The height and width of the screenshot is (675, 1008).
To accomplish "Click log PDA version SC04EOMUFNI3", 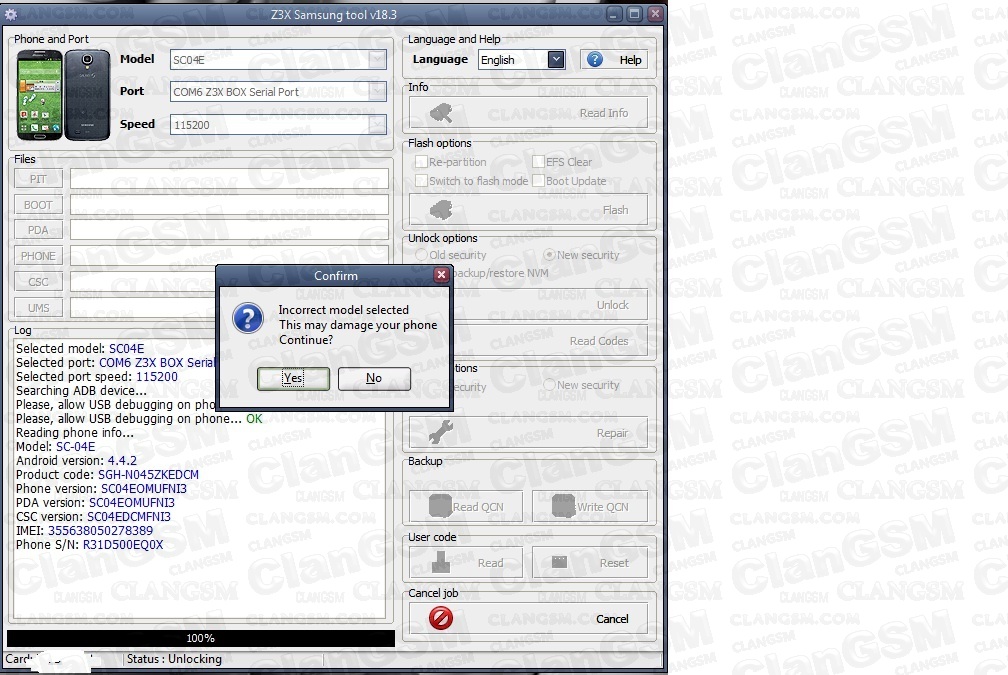I will click(131, 503).
